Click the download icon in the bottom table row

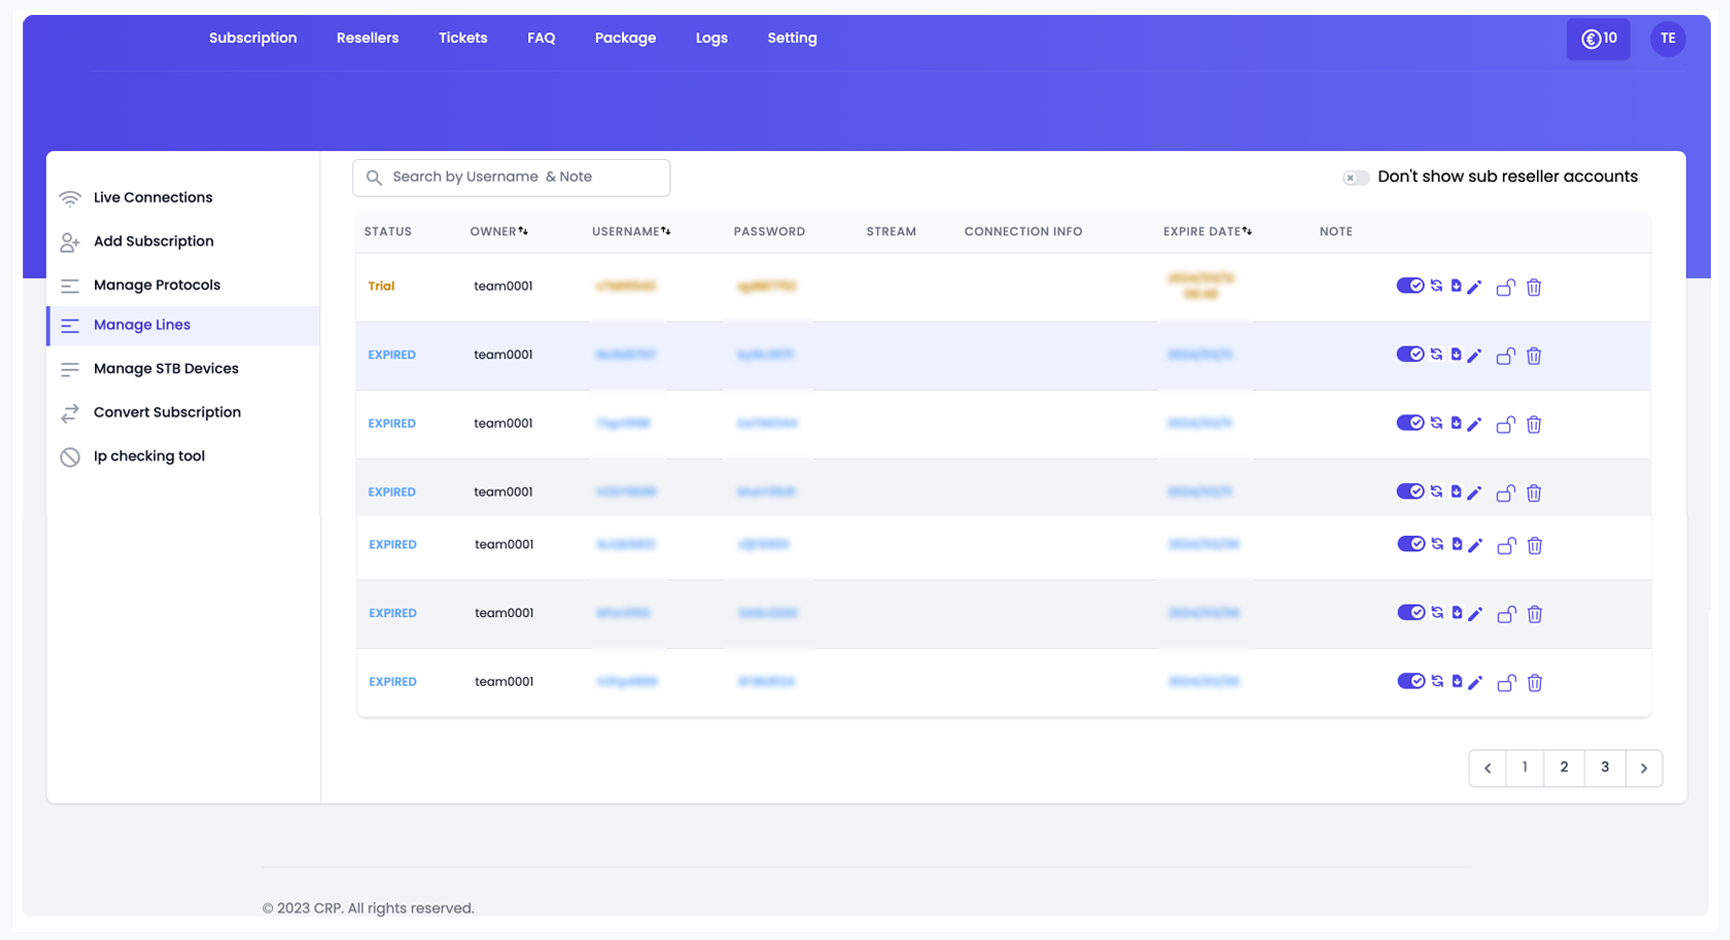pos(1457,681)
